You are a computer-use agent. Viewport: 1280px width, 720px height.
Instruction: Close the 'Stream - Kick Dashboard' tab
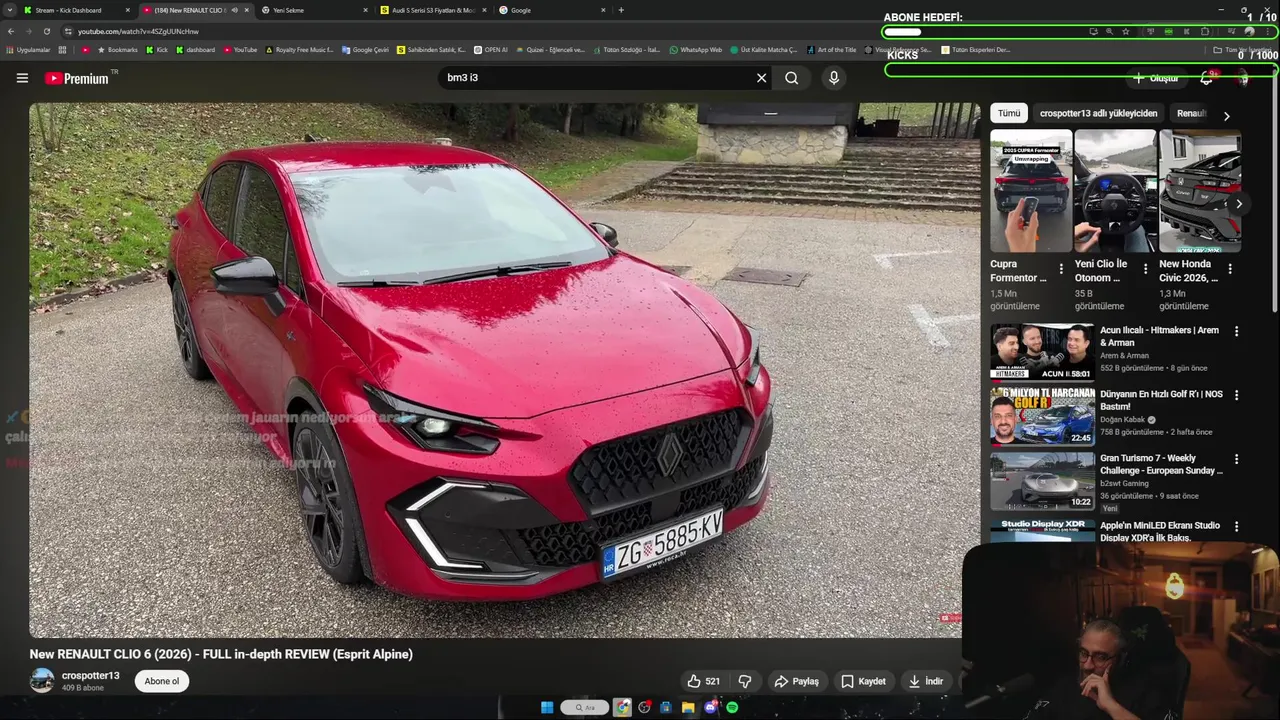click(x=127, y=10)
